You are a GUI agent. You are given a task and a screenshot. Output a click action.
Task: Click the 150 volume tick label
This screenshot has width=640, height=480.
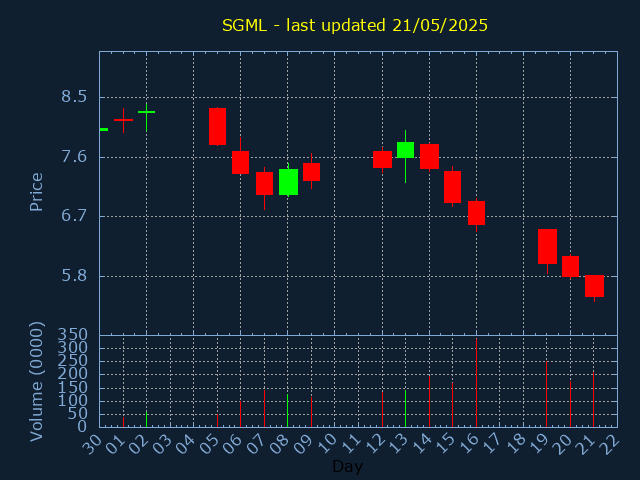click(x=73, y=387)
